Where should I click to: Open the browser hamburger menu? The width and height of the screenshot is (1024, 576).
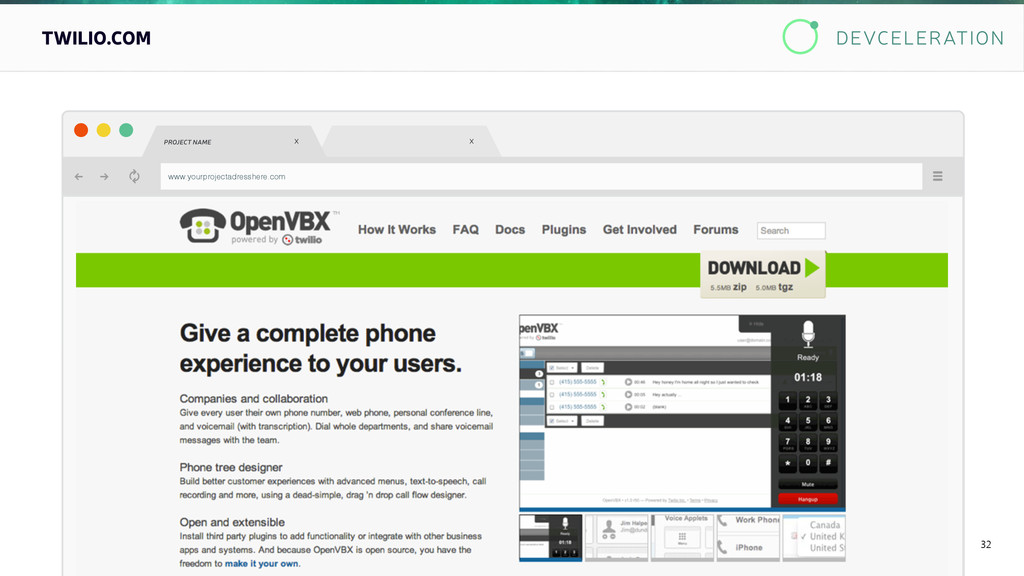[x=937, y=176]
